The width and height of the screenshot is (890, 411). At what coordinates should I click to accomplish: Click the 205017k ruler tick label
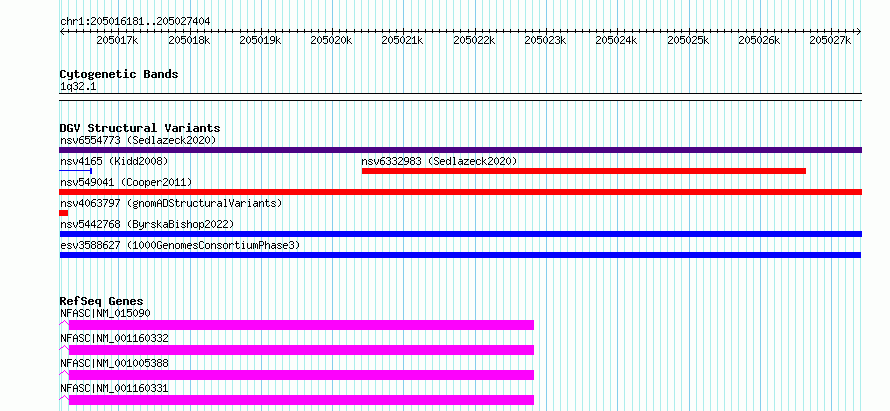(117, 40)
